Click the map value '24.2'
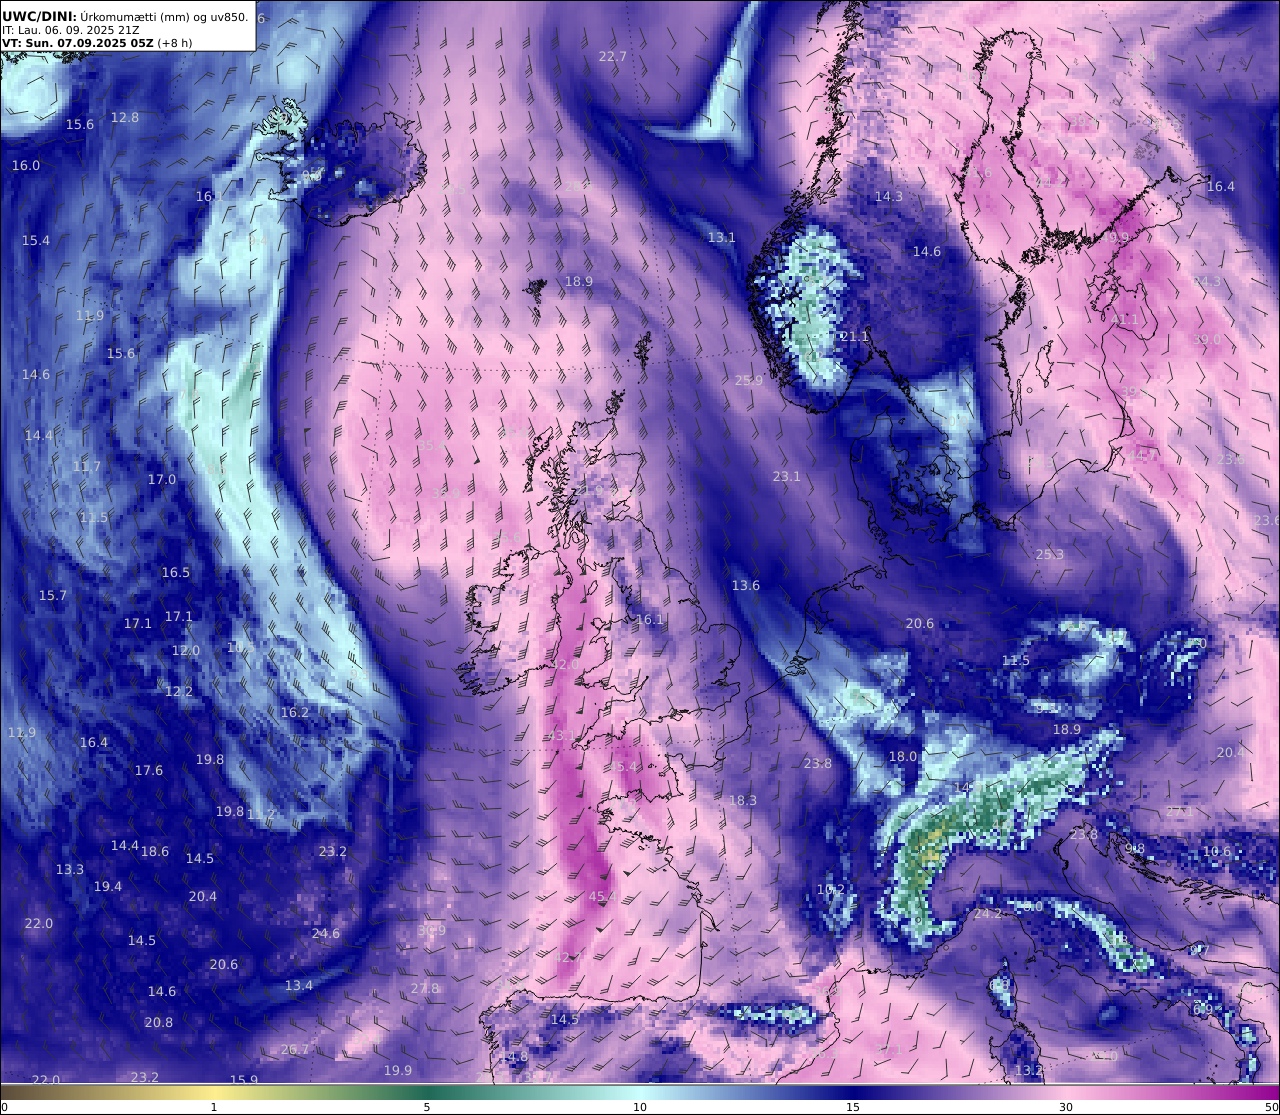The height and width of the screenshot is (1115, 1280). coord(988,914)
